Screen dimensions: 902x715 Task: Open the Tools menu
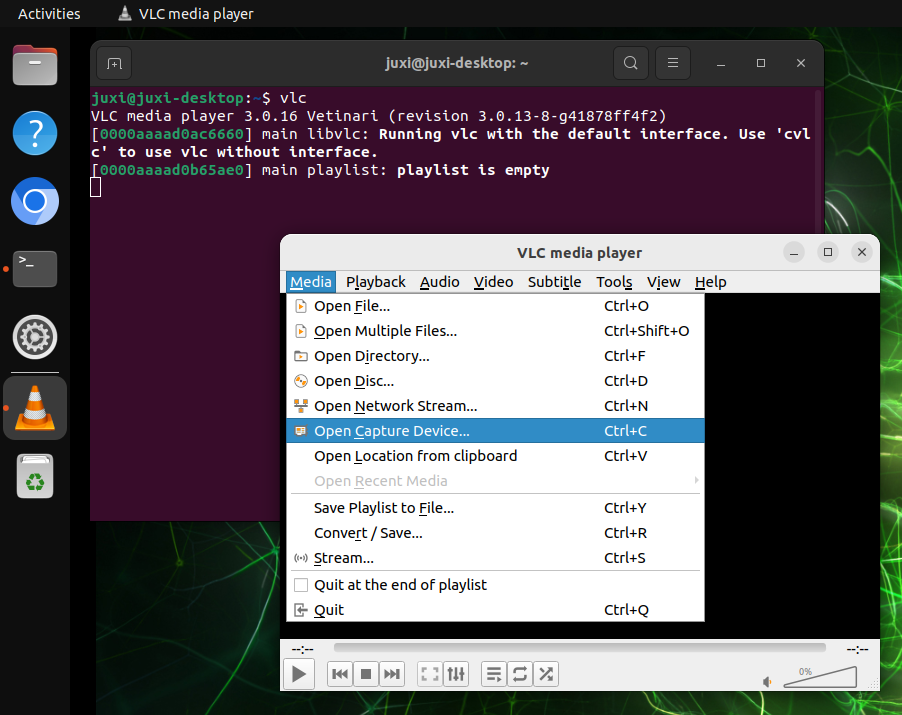614,282
